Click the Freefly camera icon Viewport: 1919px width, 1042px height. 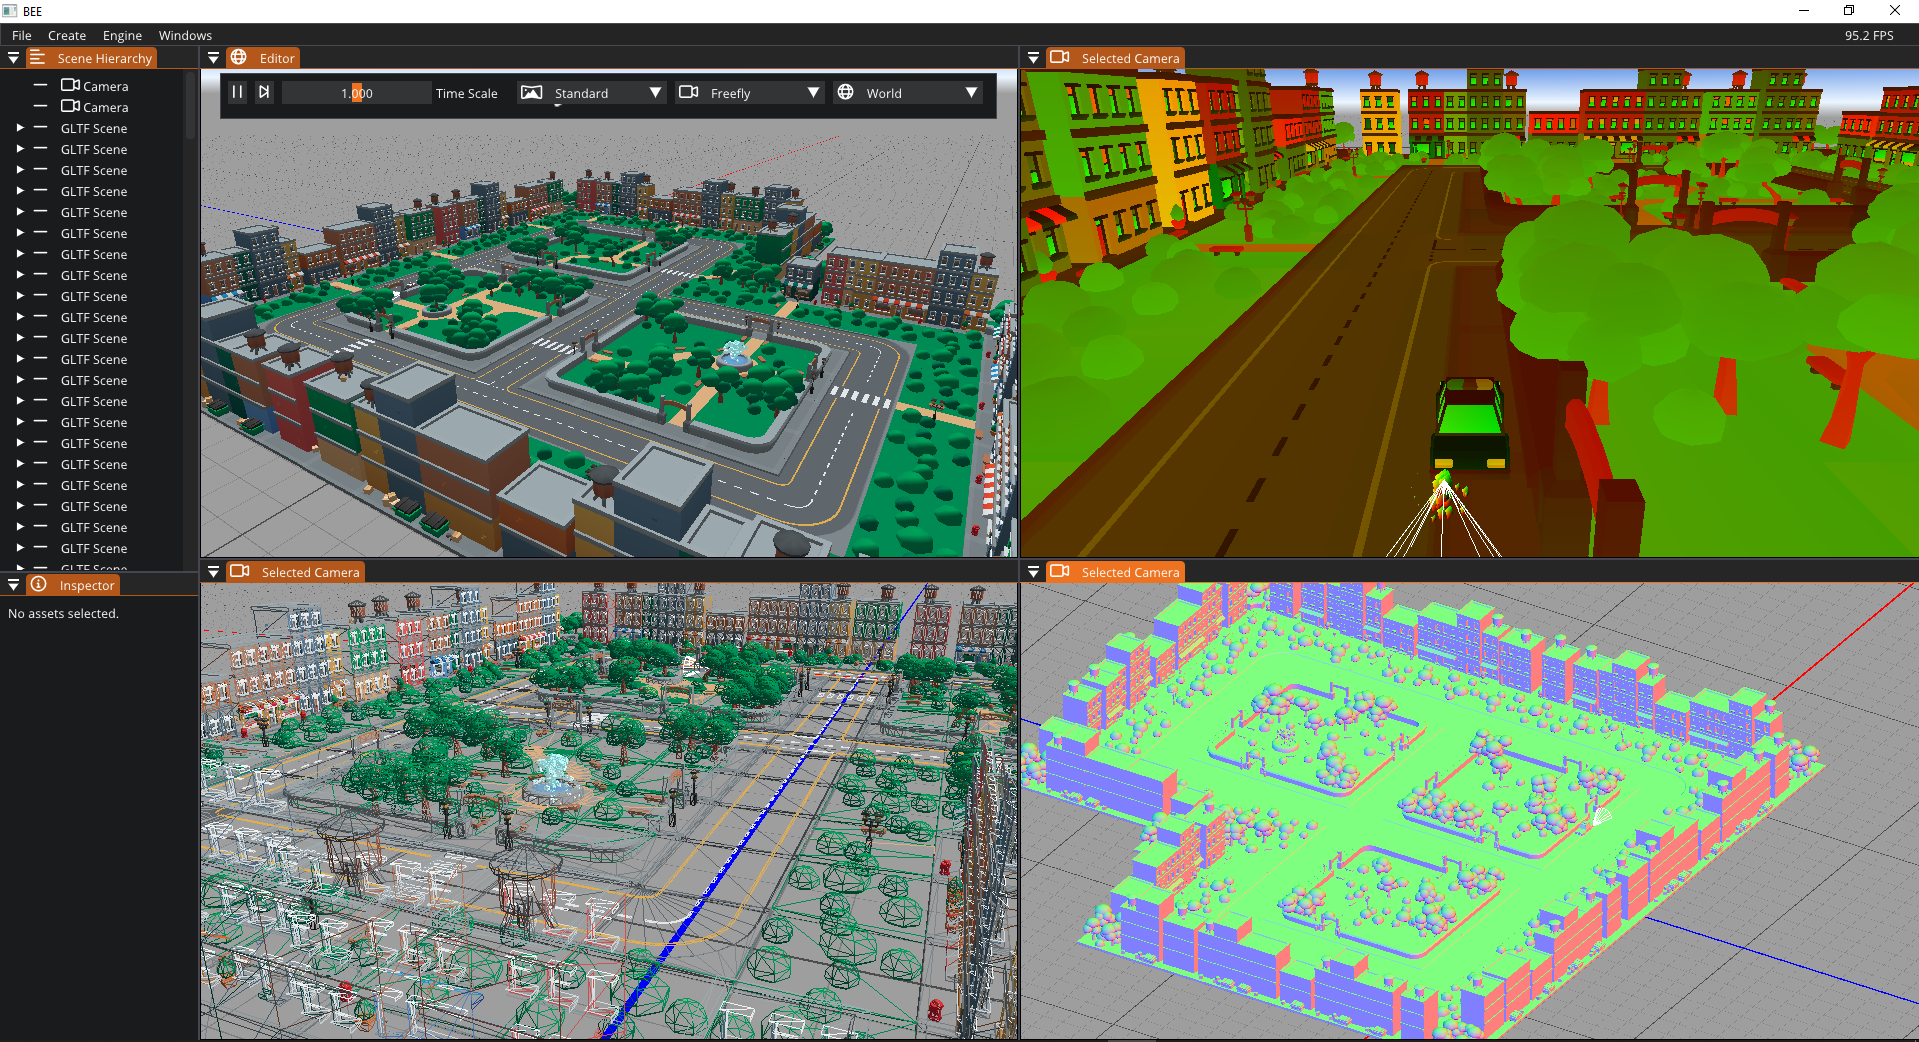click(x=688, y=92)
